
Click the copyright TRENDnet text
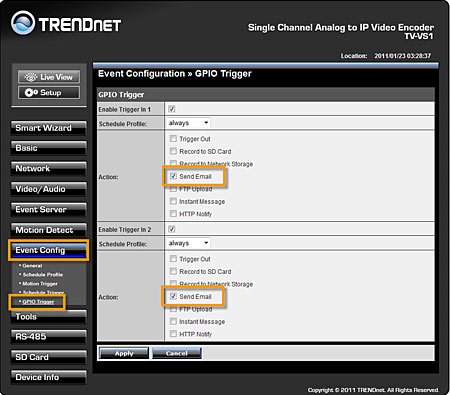pos(373,390)
